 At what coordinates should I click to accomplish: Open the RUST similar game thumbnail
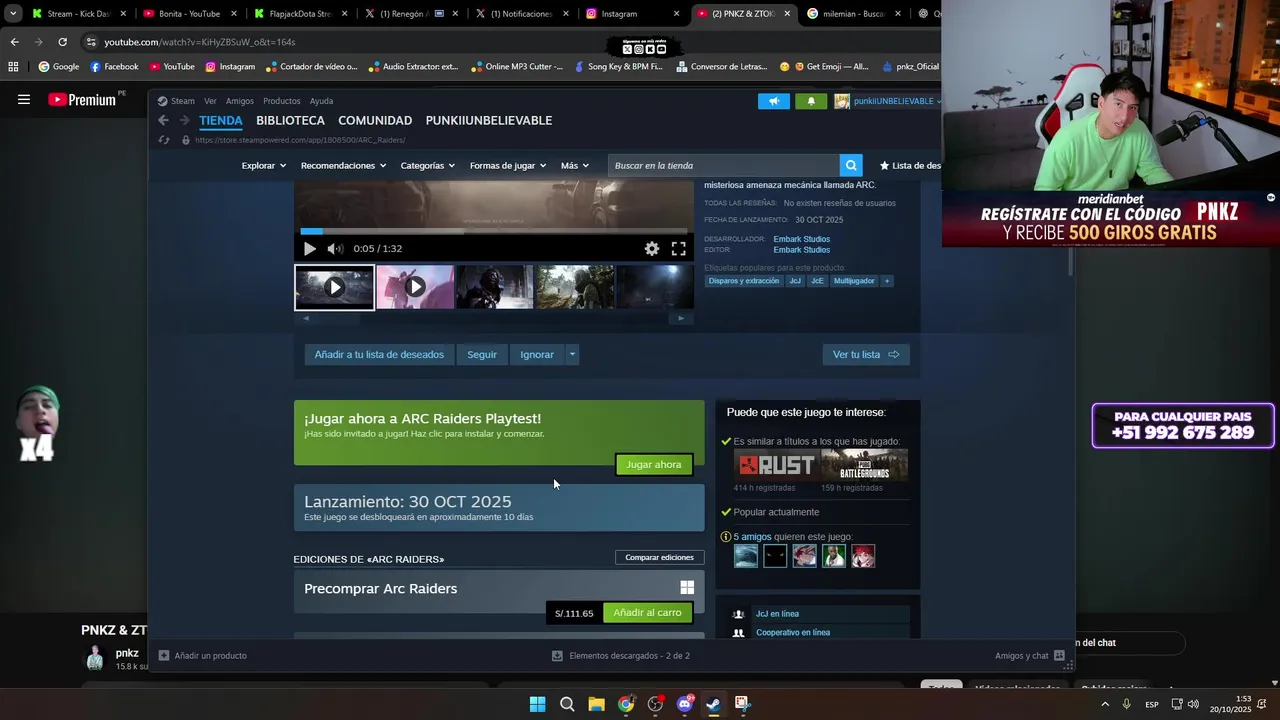pyautogui.click(x=776, y=465)
